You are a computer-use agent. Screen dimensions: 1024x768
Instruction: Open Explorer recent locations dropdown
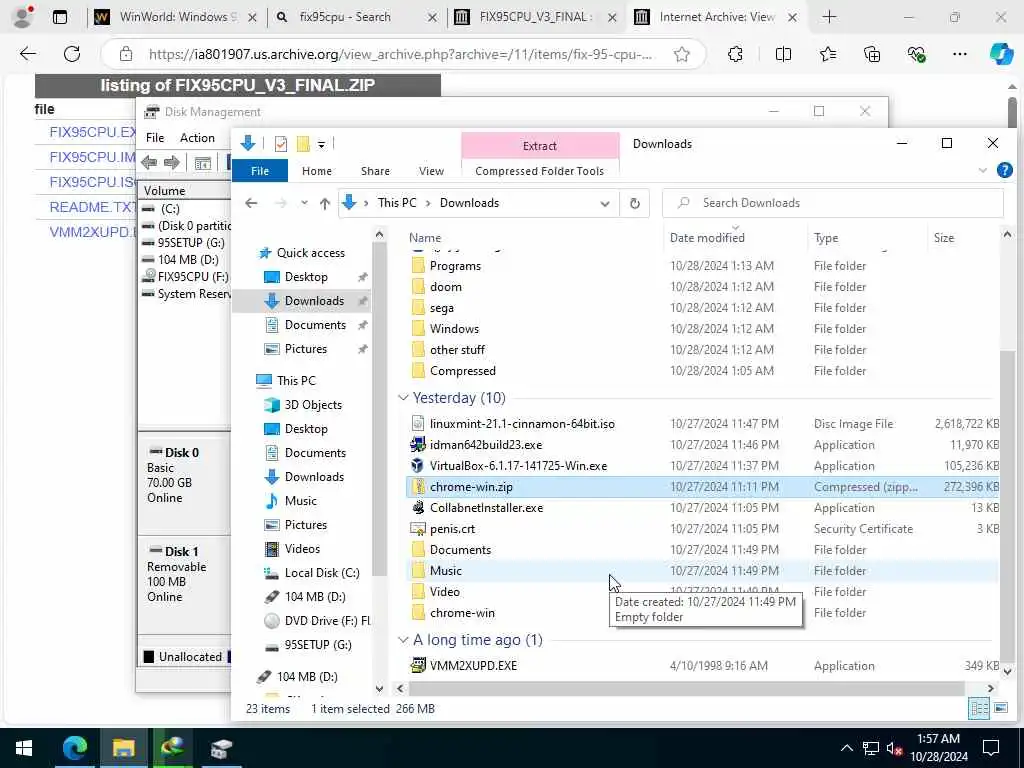304,203
